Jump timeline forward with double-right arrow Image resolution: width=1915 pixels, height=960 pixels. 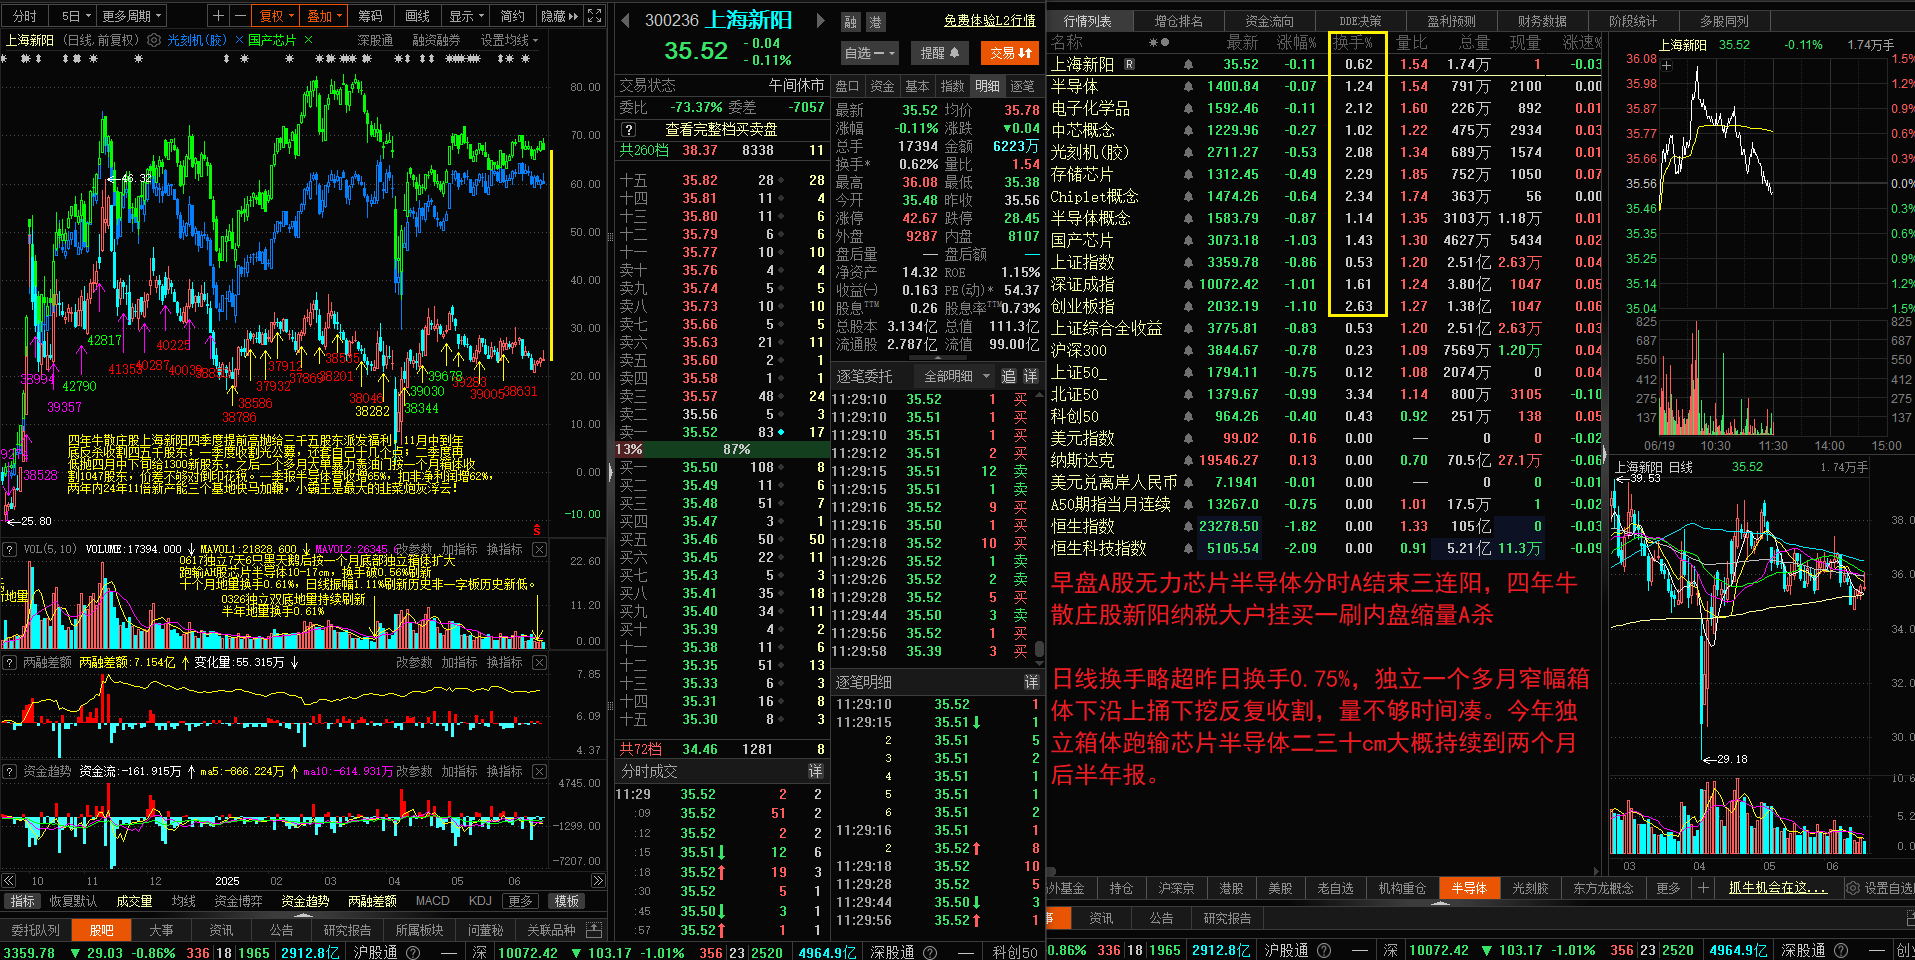point(598,881)
